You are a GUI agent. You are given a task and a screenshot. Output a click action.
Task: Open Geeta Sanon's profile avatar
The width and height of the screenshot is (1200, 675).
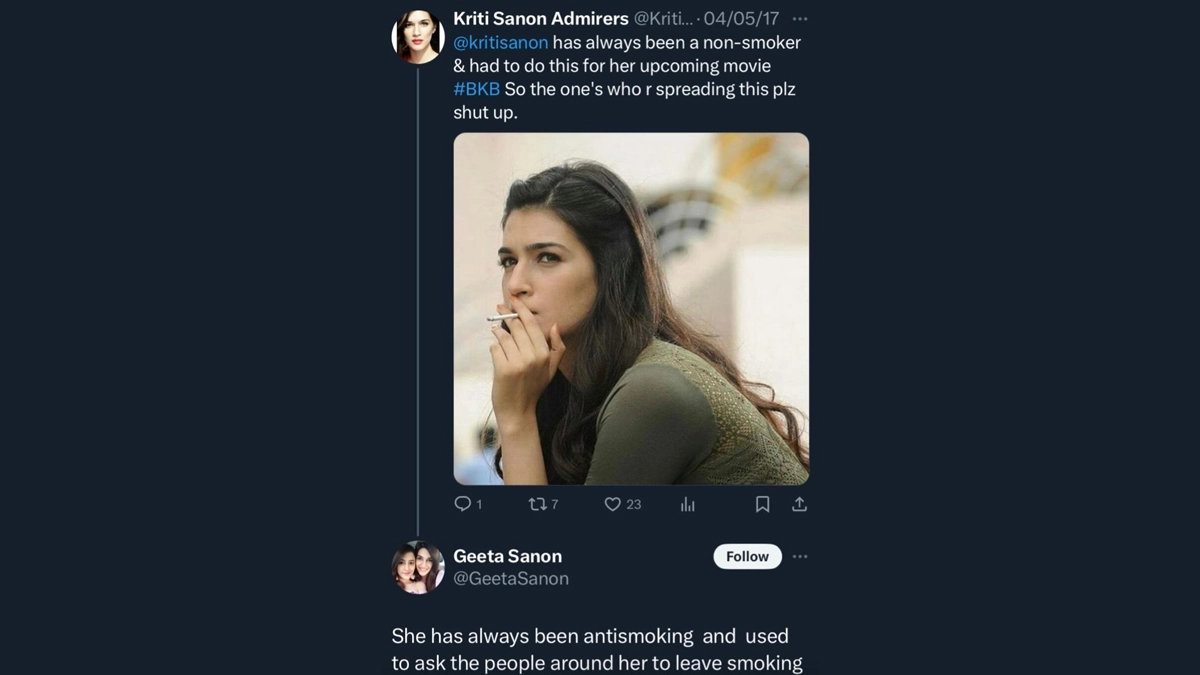(417, 567)
